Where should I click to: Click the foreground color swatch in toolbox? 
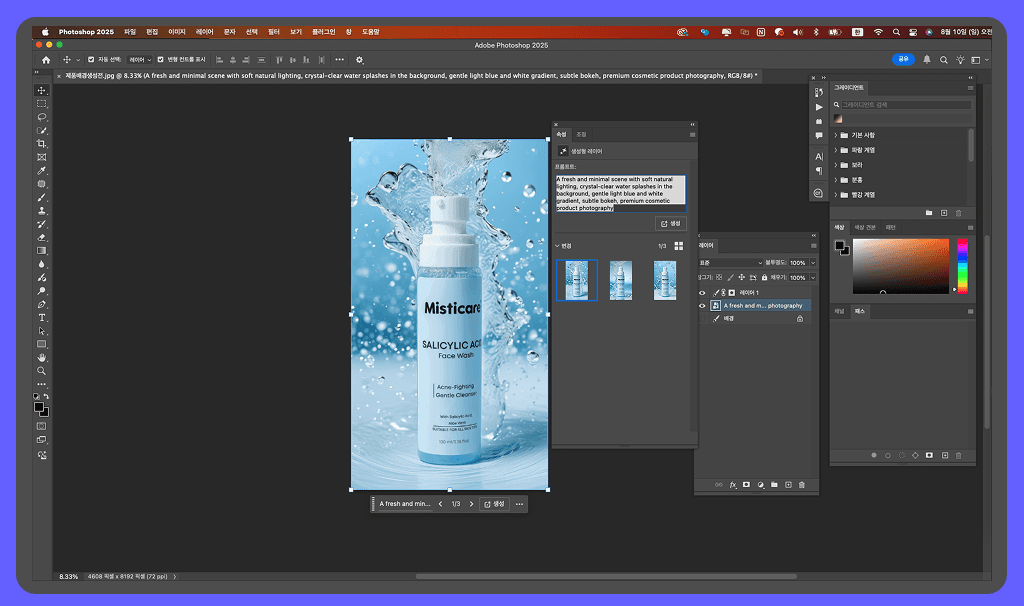click(39, 407)
